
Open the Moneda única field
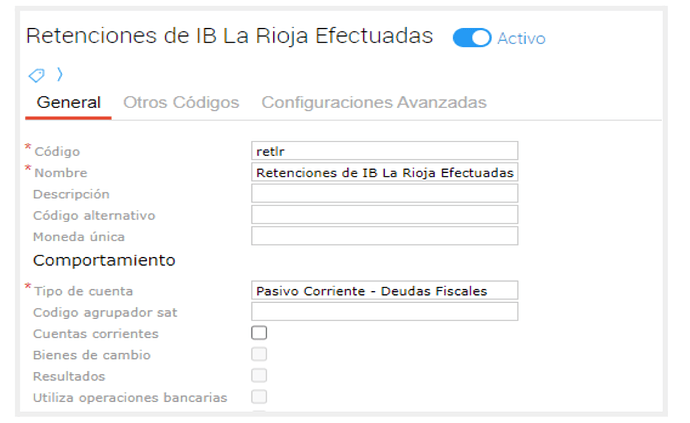(384, 236)
